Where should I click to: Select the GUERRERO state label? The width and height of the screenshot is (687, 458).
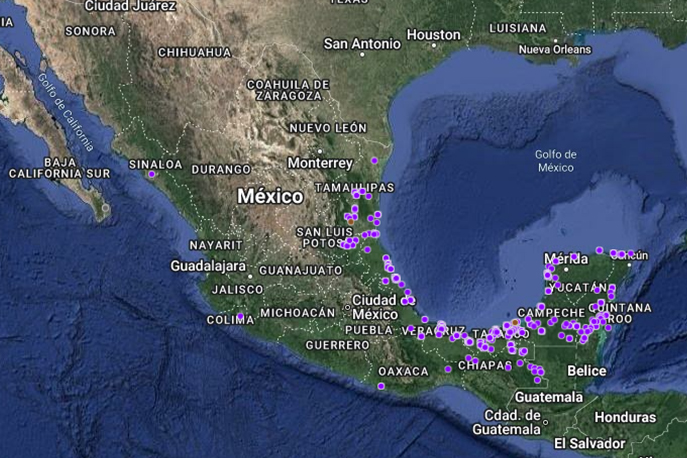click(338, 345)
